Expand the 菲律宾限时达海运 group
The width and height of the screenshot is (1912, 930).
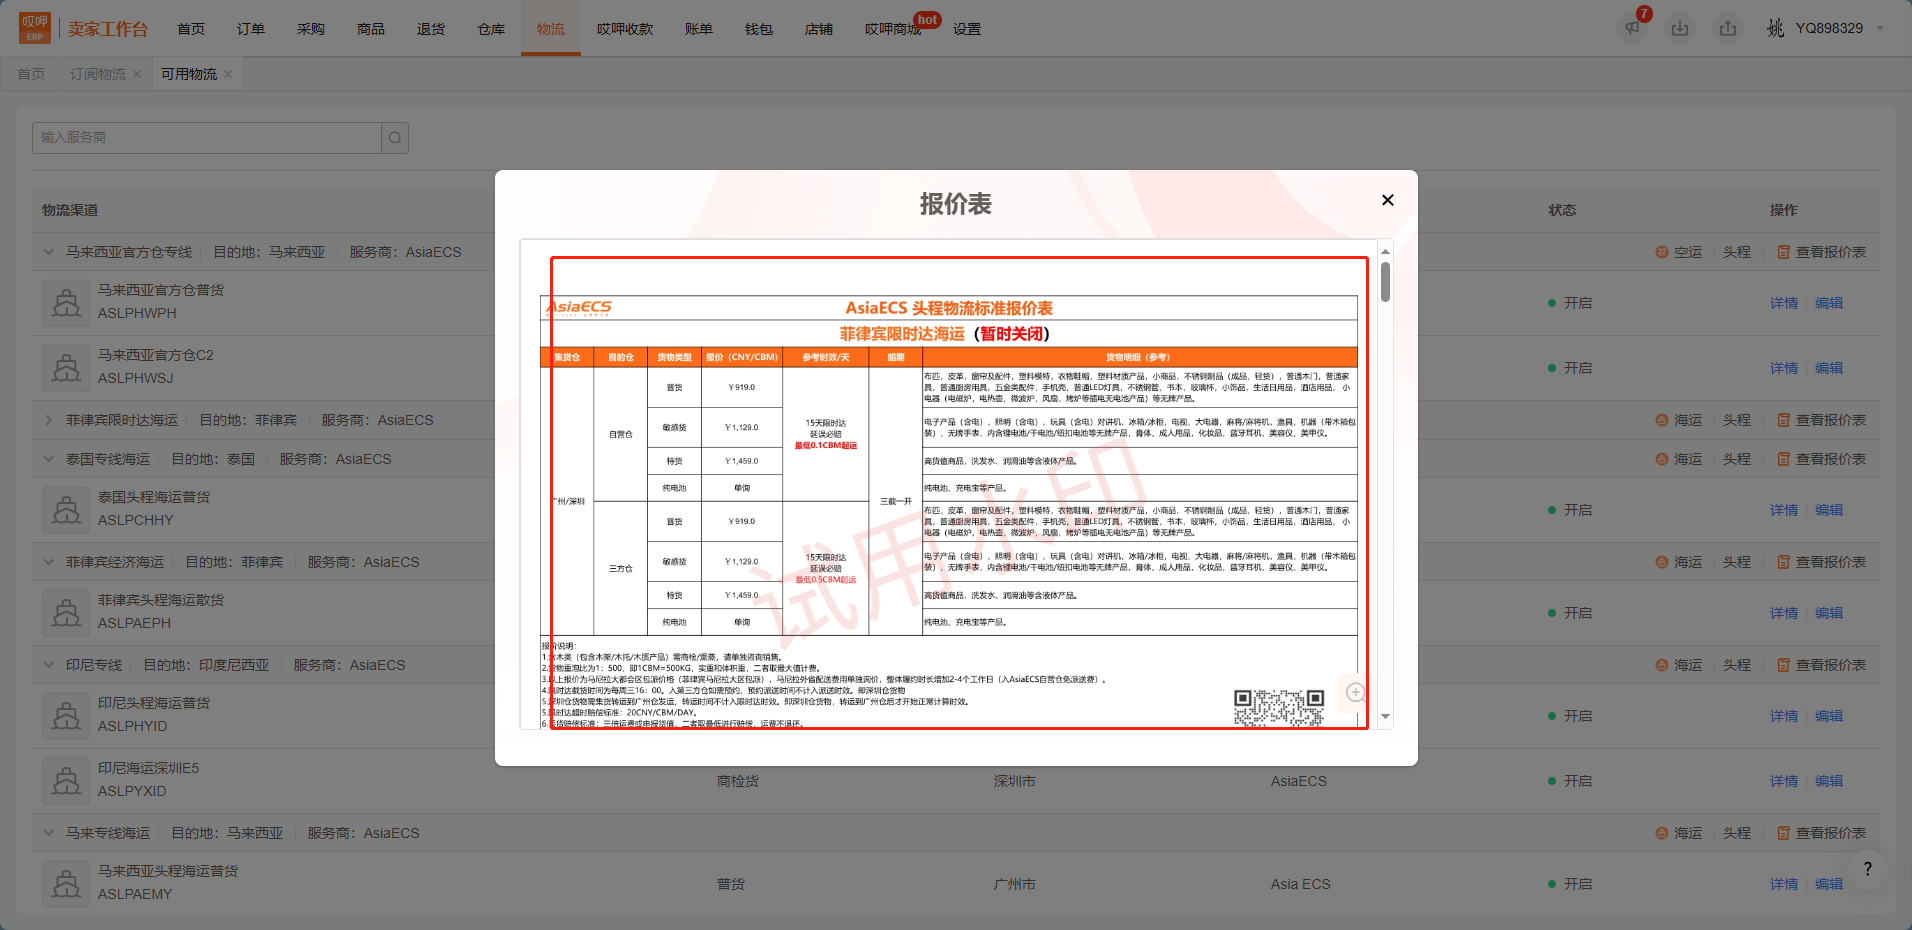[48, 420]
